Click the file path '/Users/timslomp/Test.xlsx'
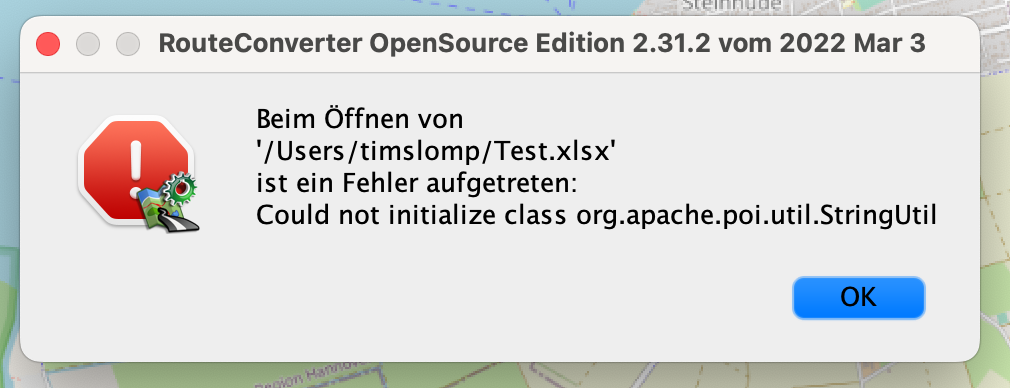 coord(436,152)
